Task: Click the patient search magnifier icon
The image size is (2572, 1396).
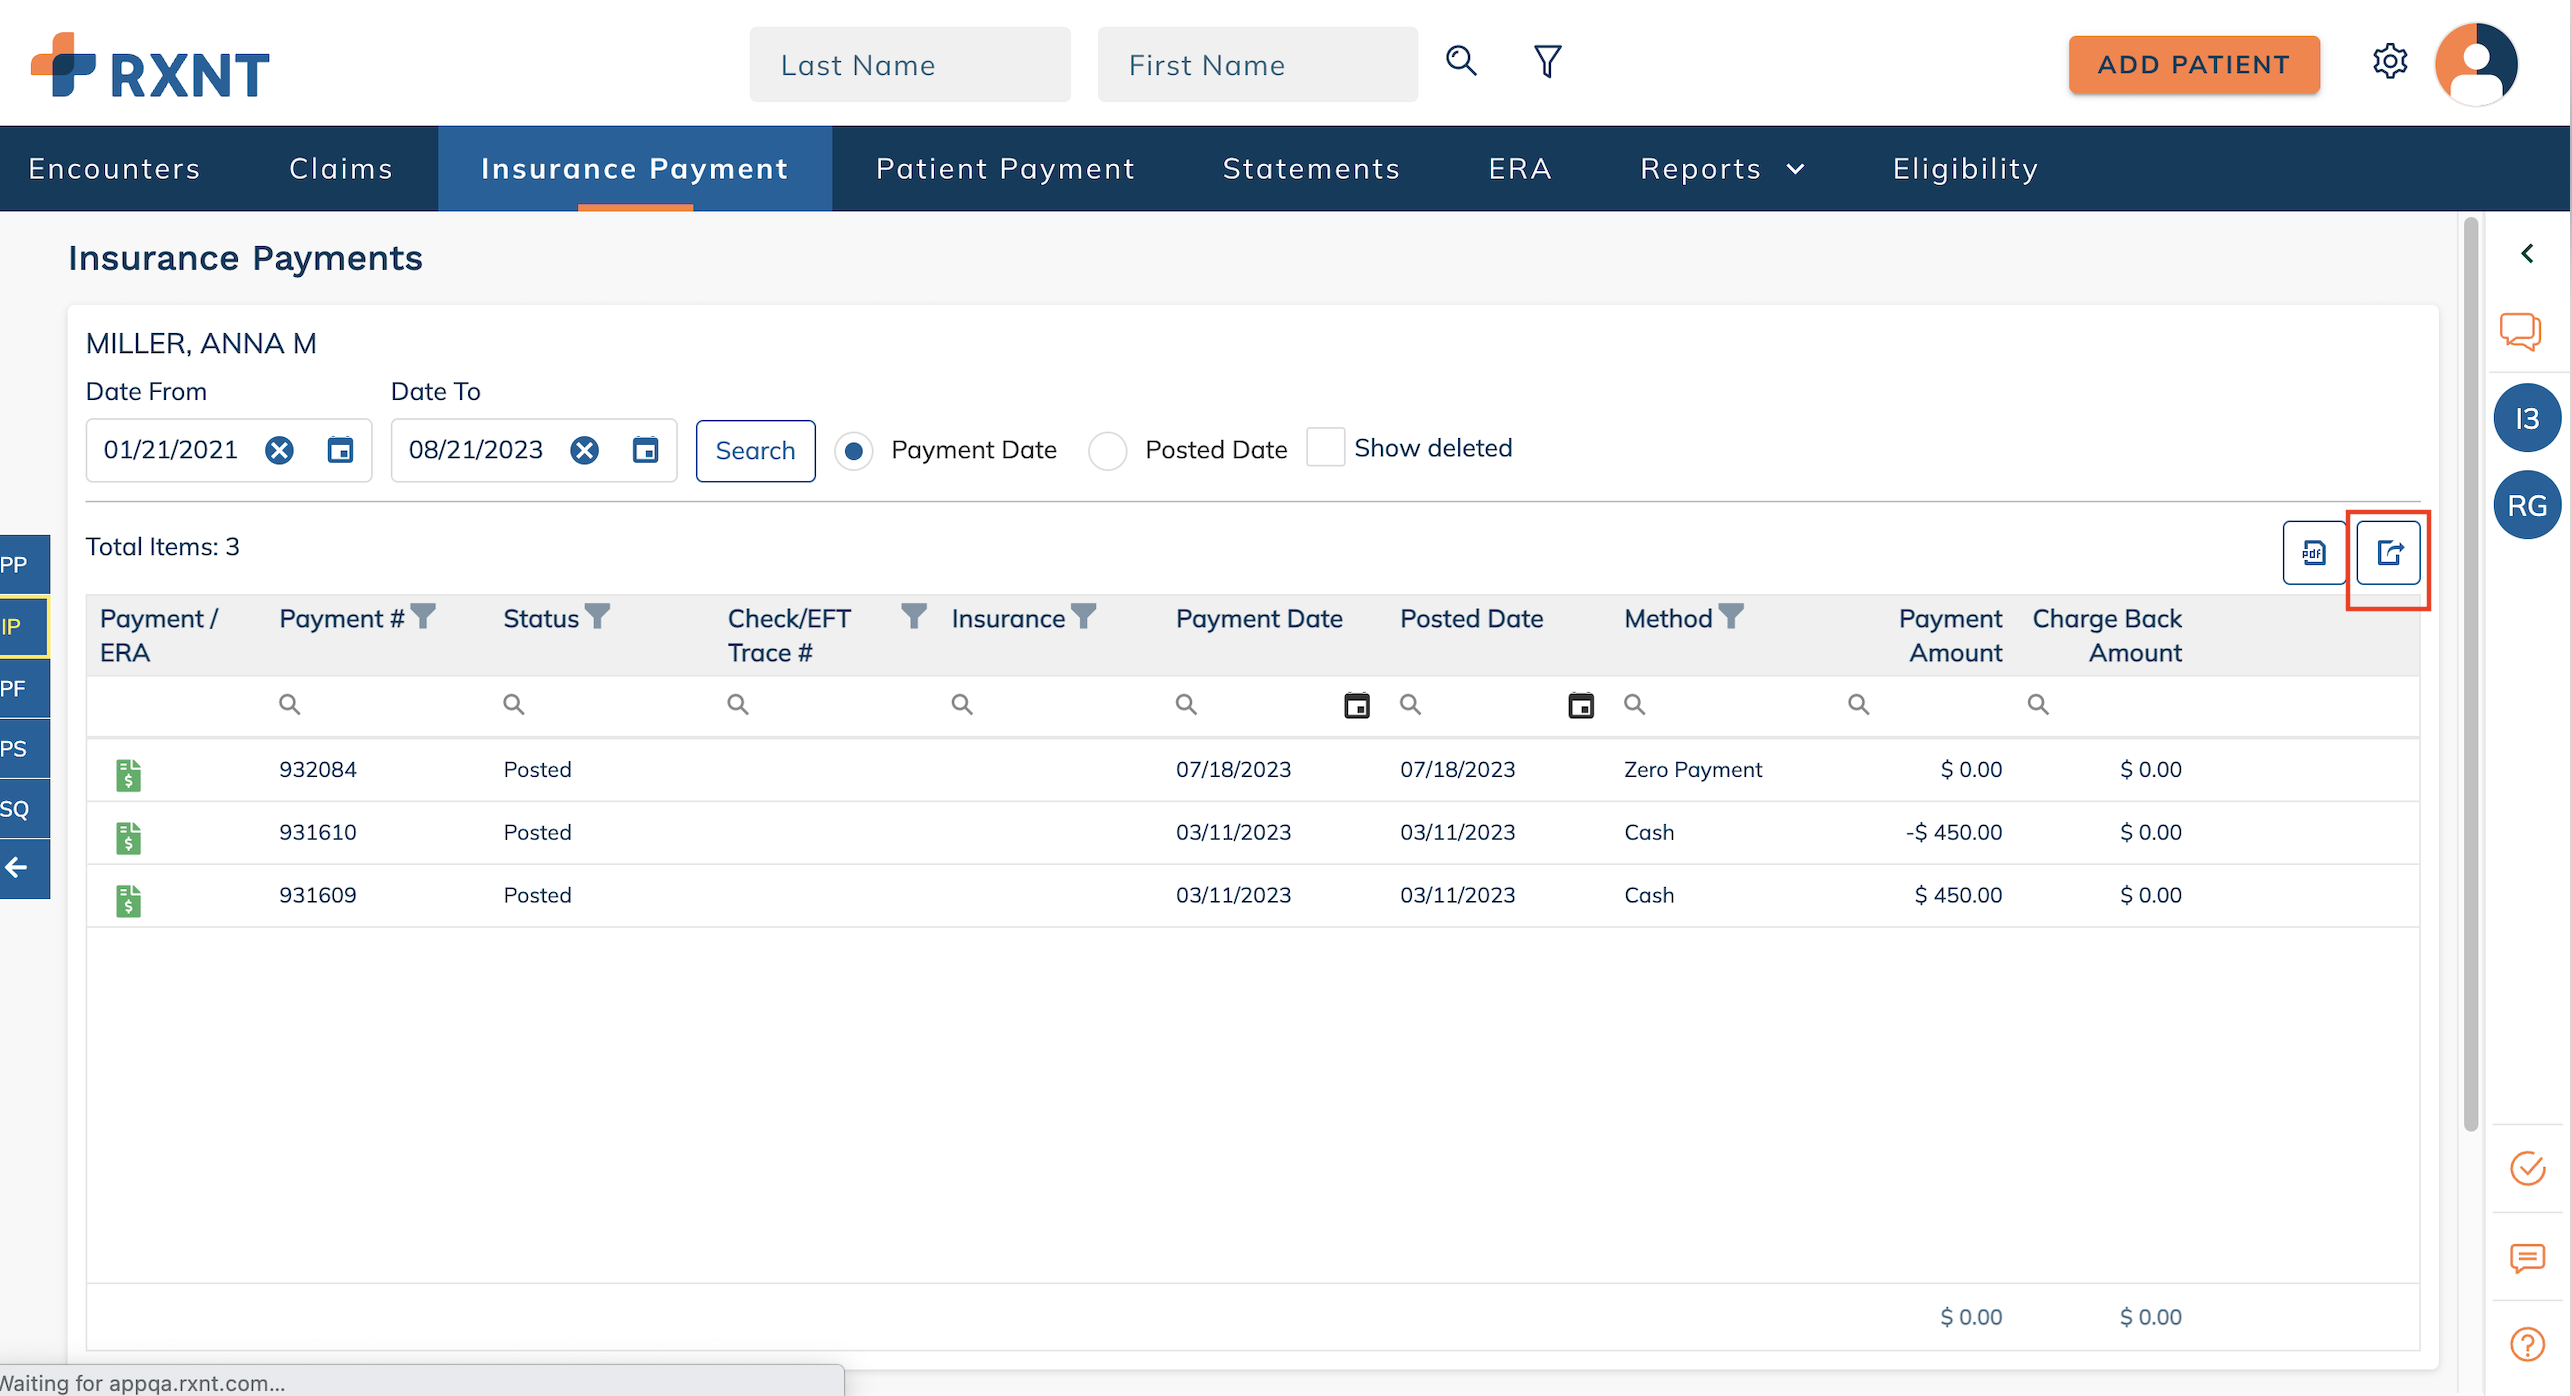Action: click(x=1461, y=61)
